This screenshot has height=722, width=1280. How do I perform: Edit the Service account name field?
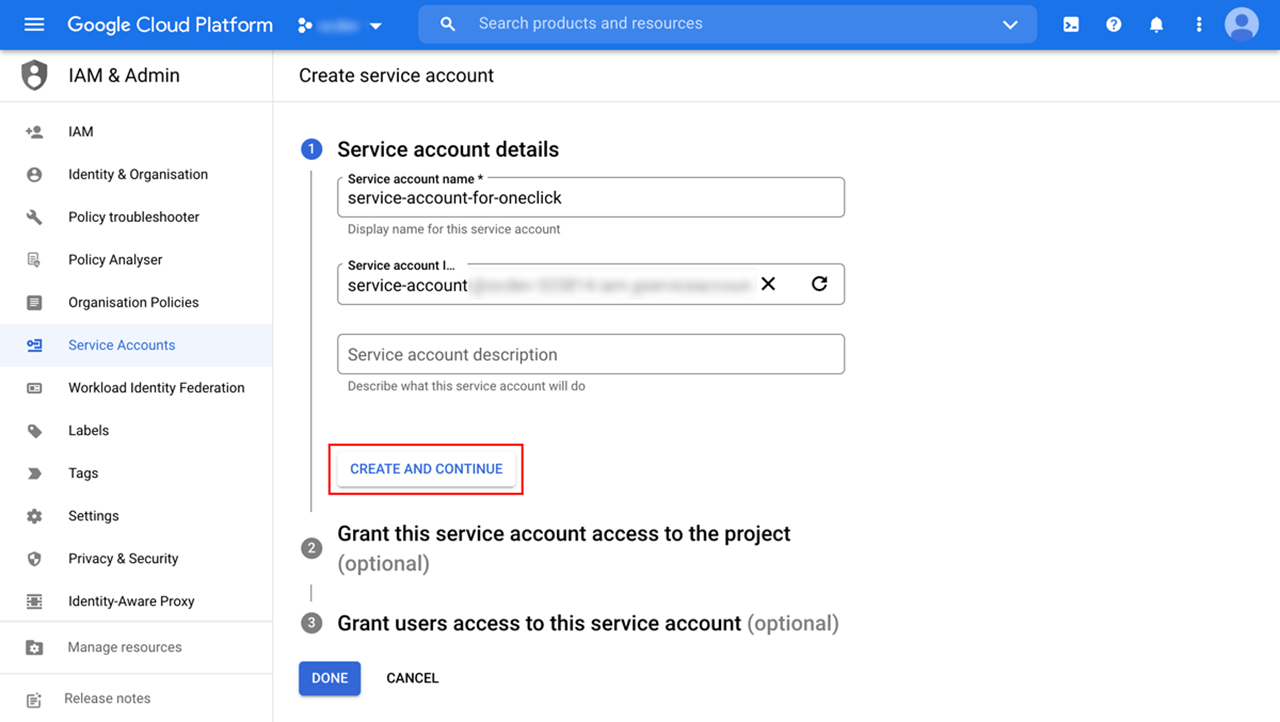point(591,197)
